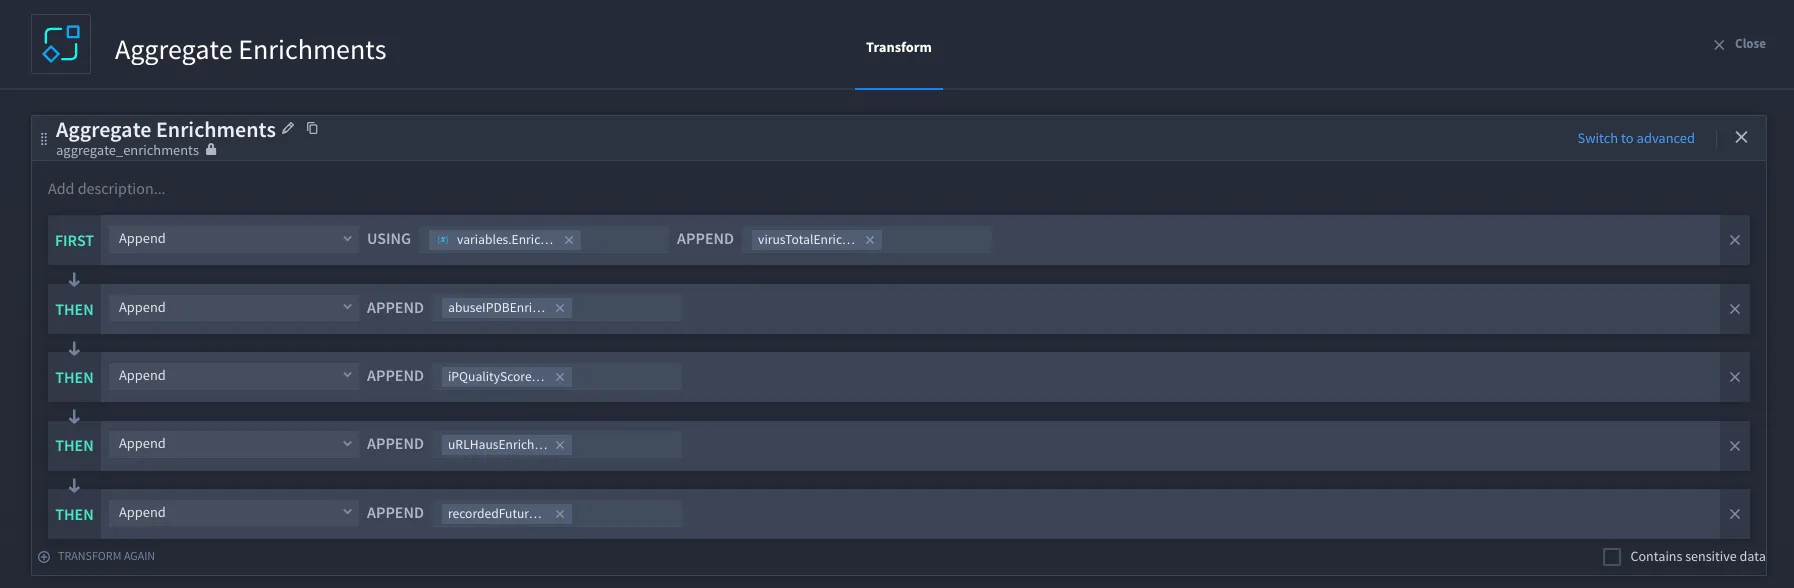Click the FIRST row label

tap(74, 241)
